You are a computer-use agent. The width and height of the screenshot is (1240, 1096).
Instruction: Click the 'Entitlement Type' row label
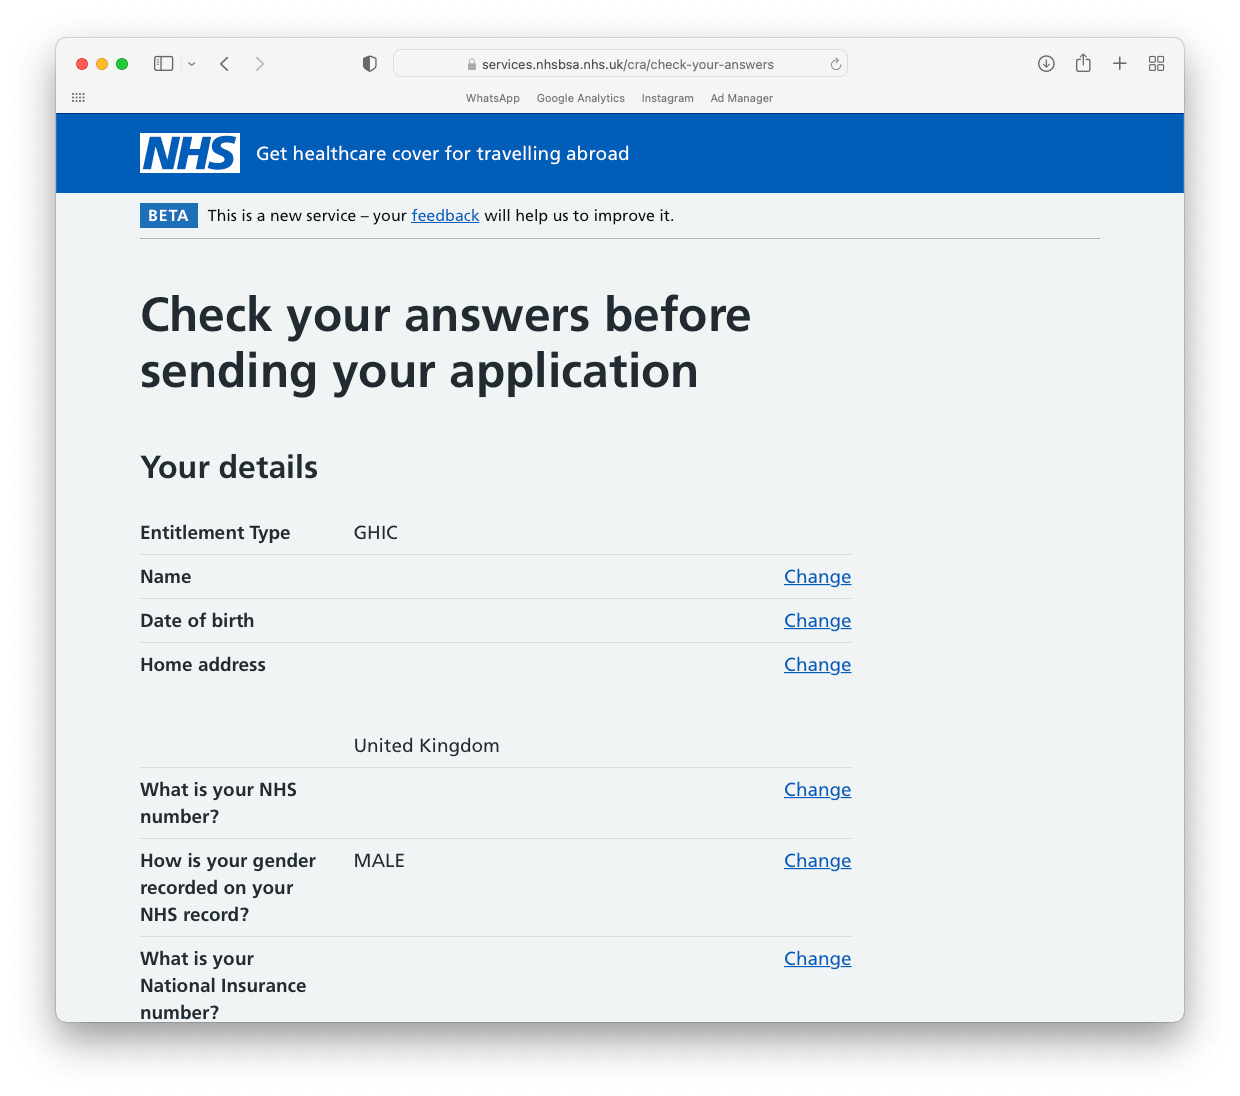215,533
